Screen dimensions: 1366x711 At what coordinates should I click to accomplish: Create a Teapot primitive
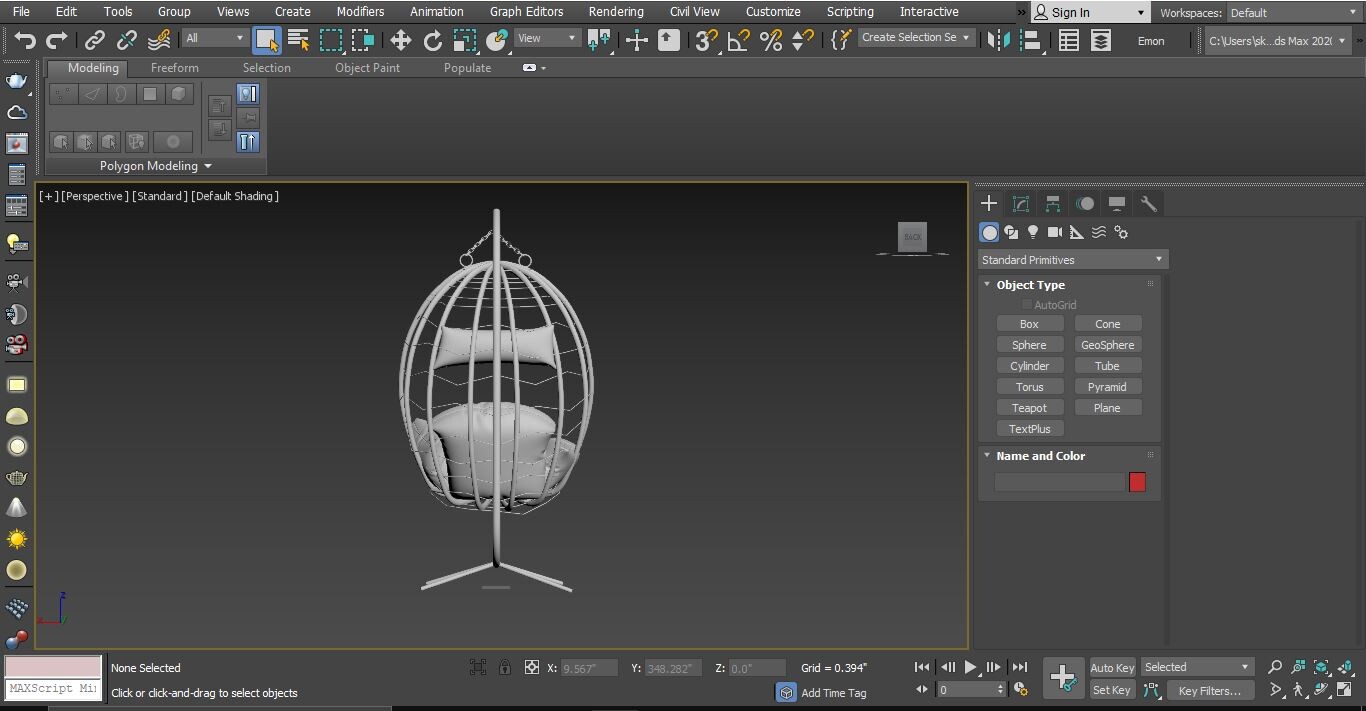(x=1029, y=407)
